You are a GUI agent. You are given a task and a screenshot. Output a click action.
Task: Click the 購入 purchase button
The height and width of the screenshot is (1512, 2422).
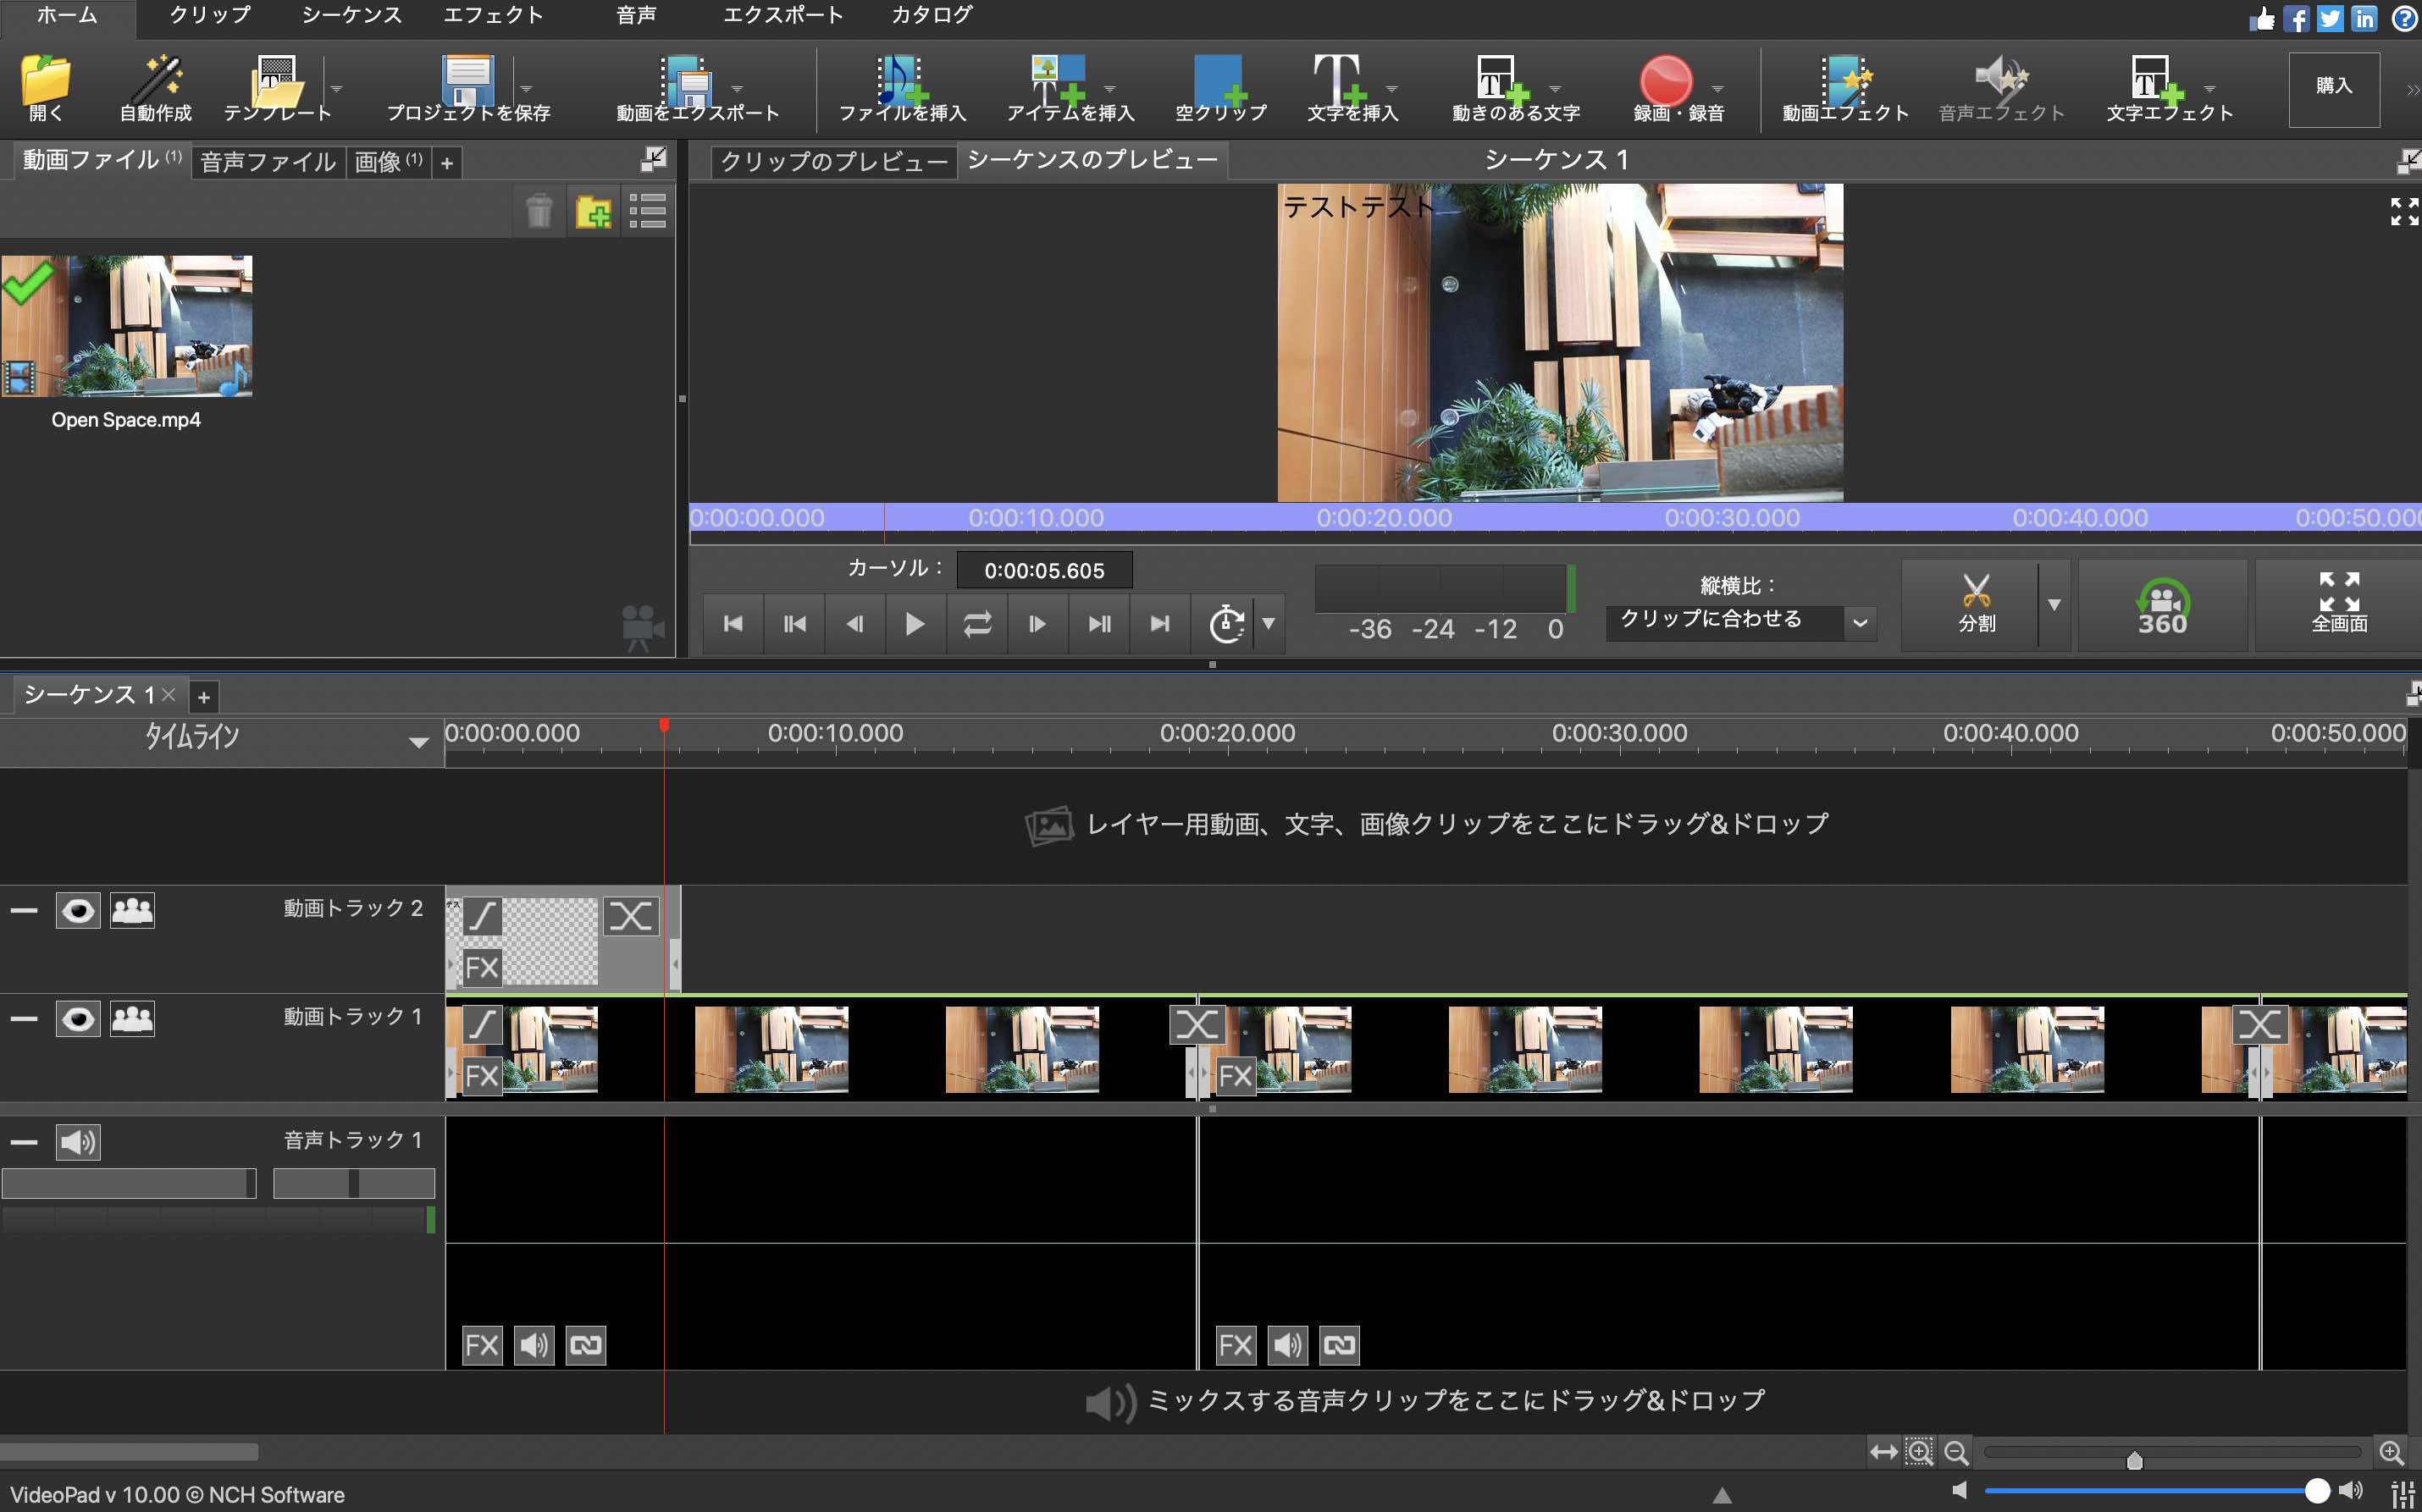click(2334, 88)
